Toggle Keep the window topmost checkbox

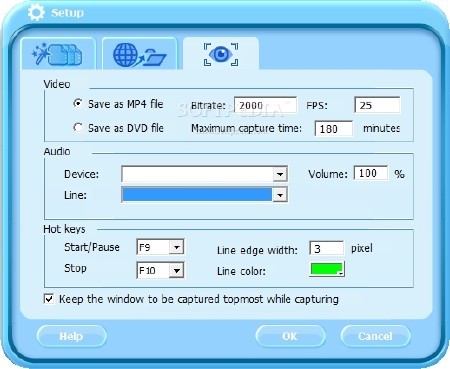(49, 299)
